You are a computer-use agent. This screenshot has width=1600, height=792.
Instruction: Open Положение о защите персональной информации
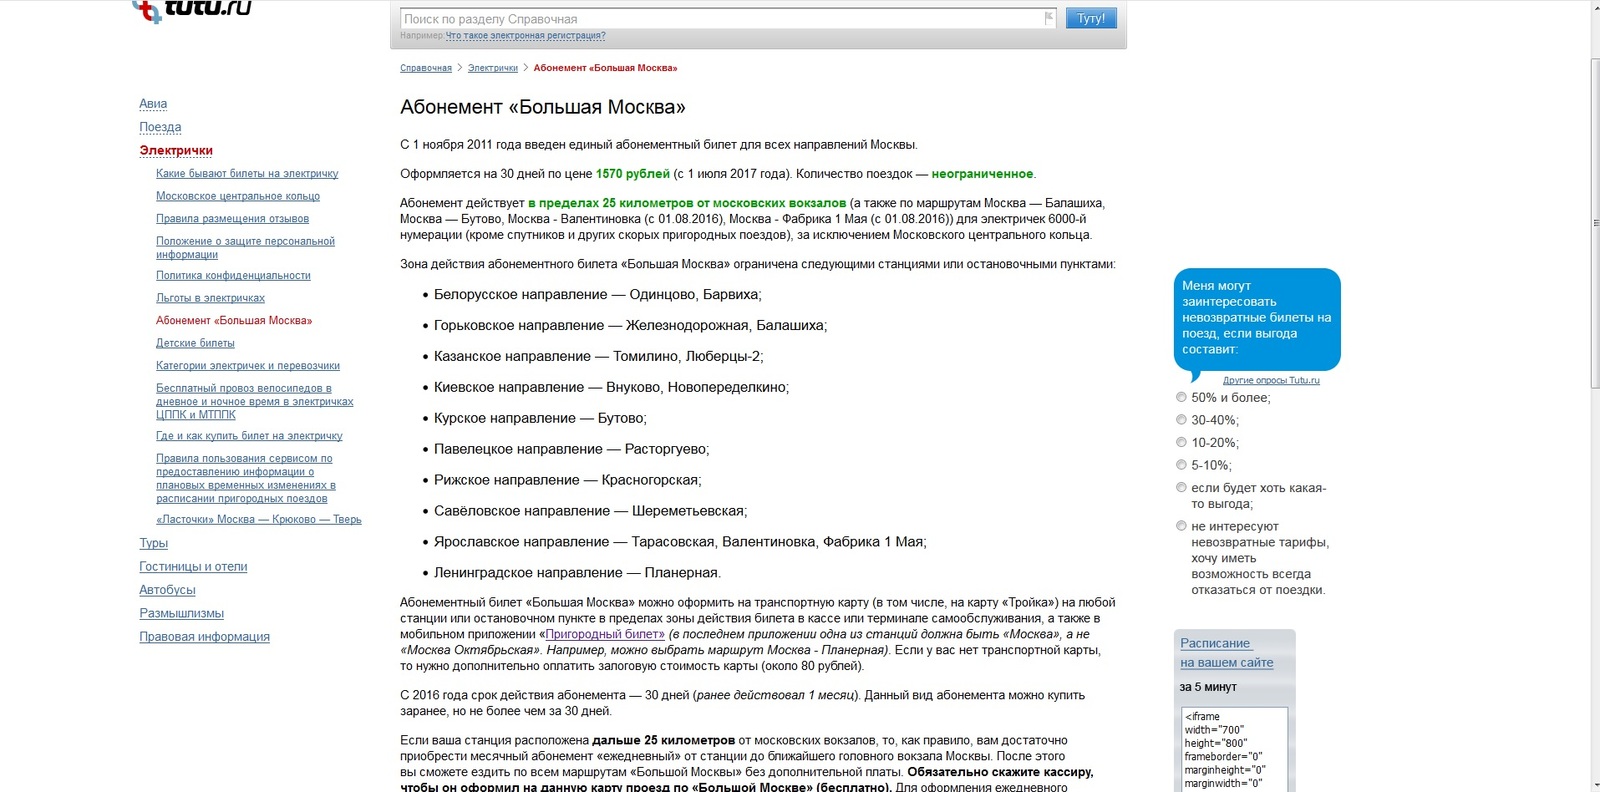245,247
